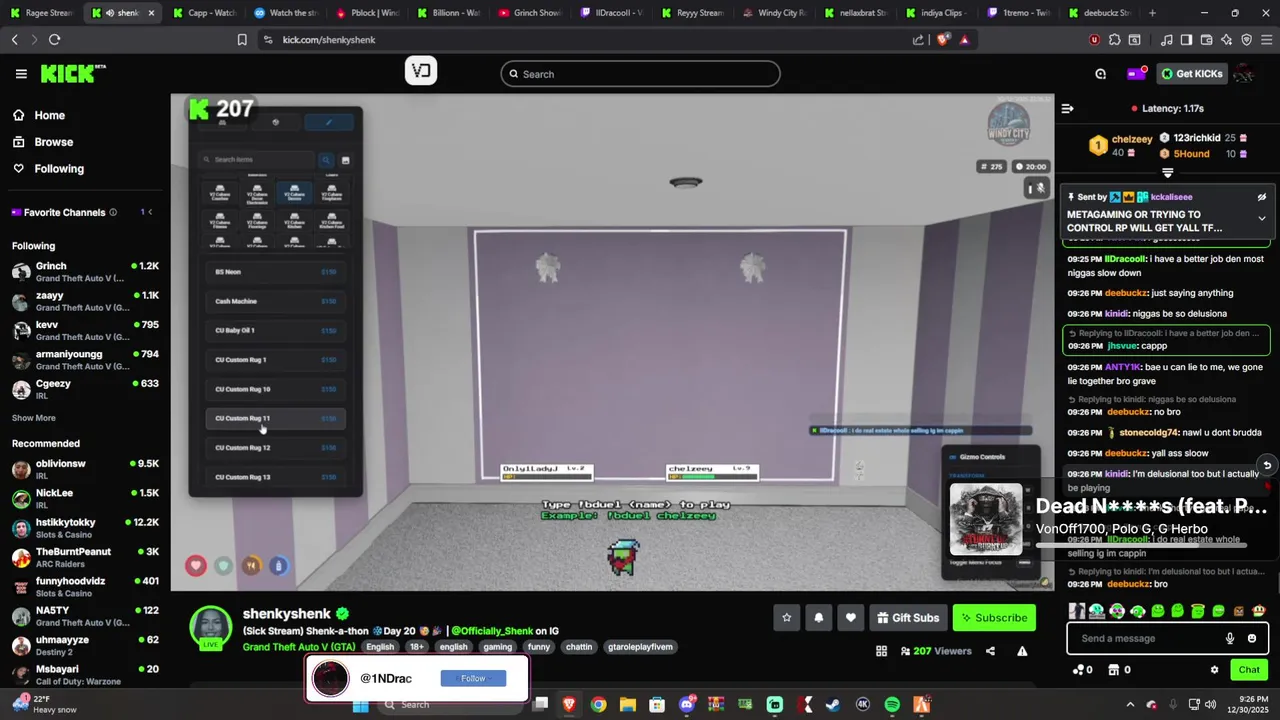Switch to 1tremo Twitch browser tab
Screen dimensions: 1280x720
(1019, 13)
